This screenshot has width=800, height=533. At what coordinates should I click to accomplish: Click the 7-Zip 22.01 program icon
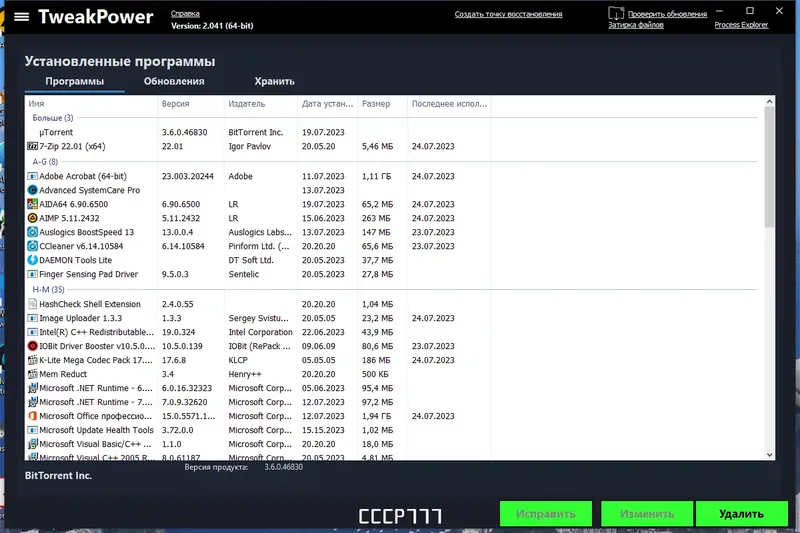(x=32, y=146)
